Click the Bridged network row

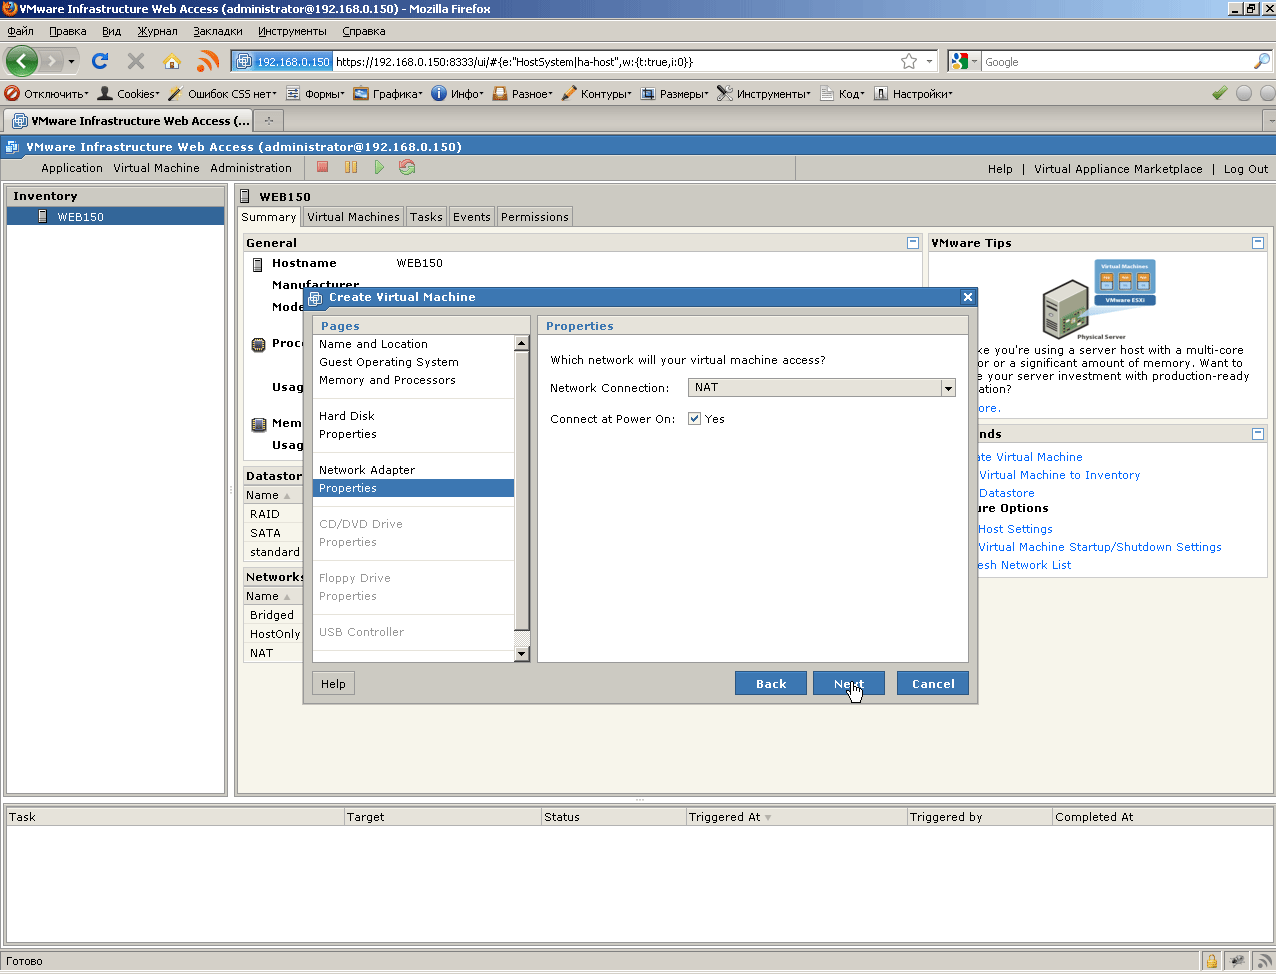pyautogui.click(x=274, y=615)
